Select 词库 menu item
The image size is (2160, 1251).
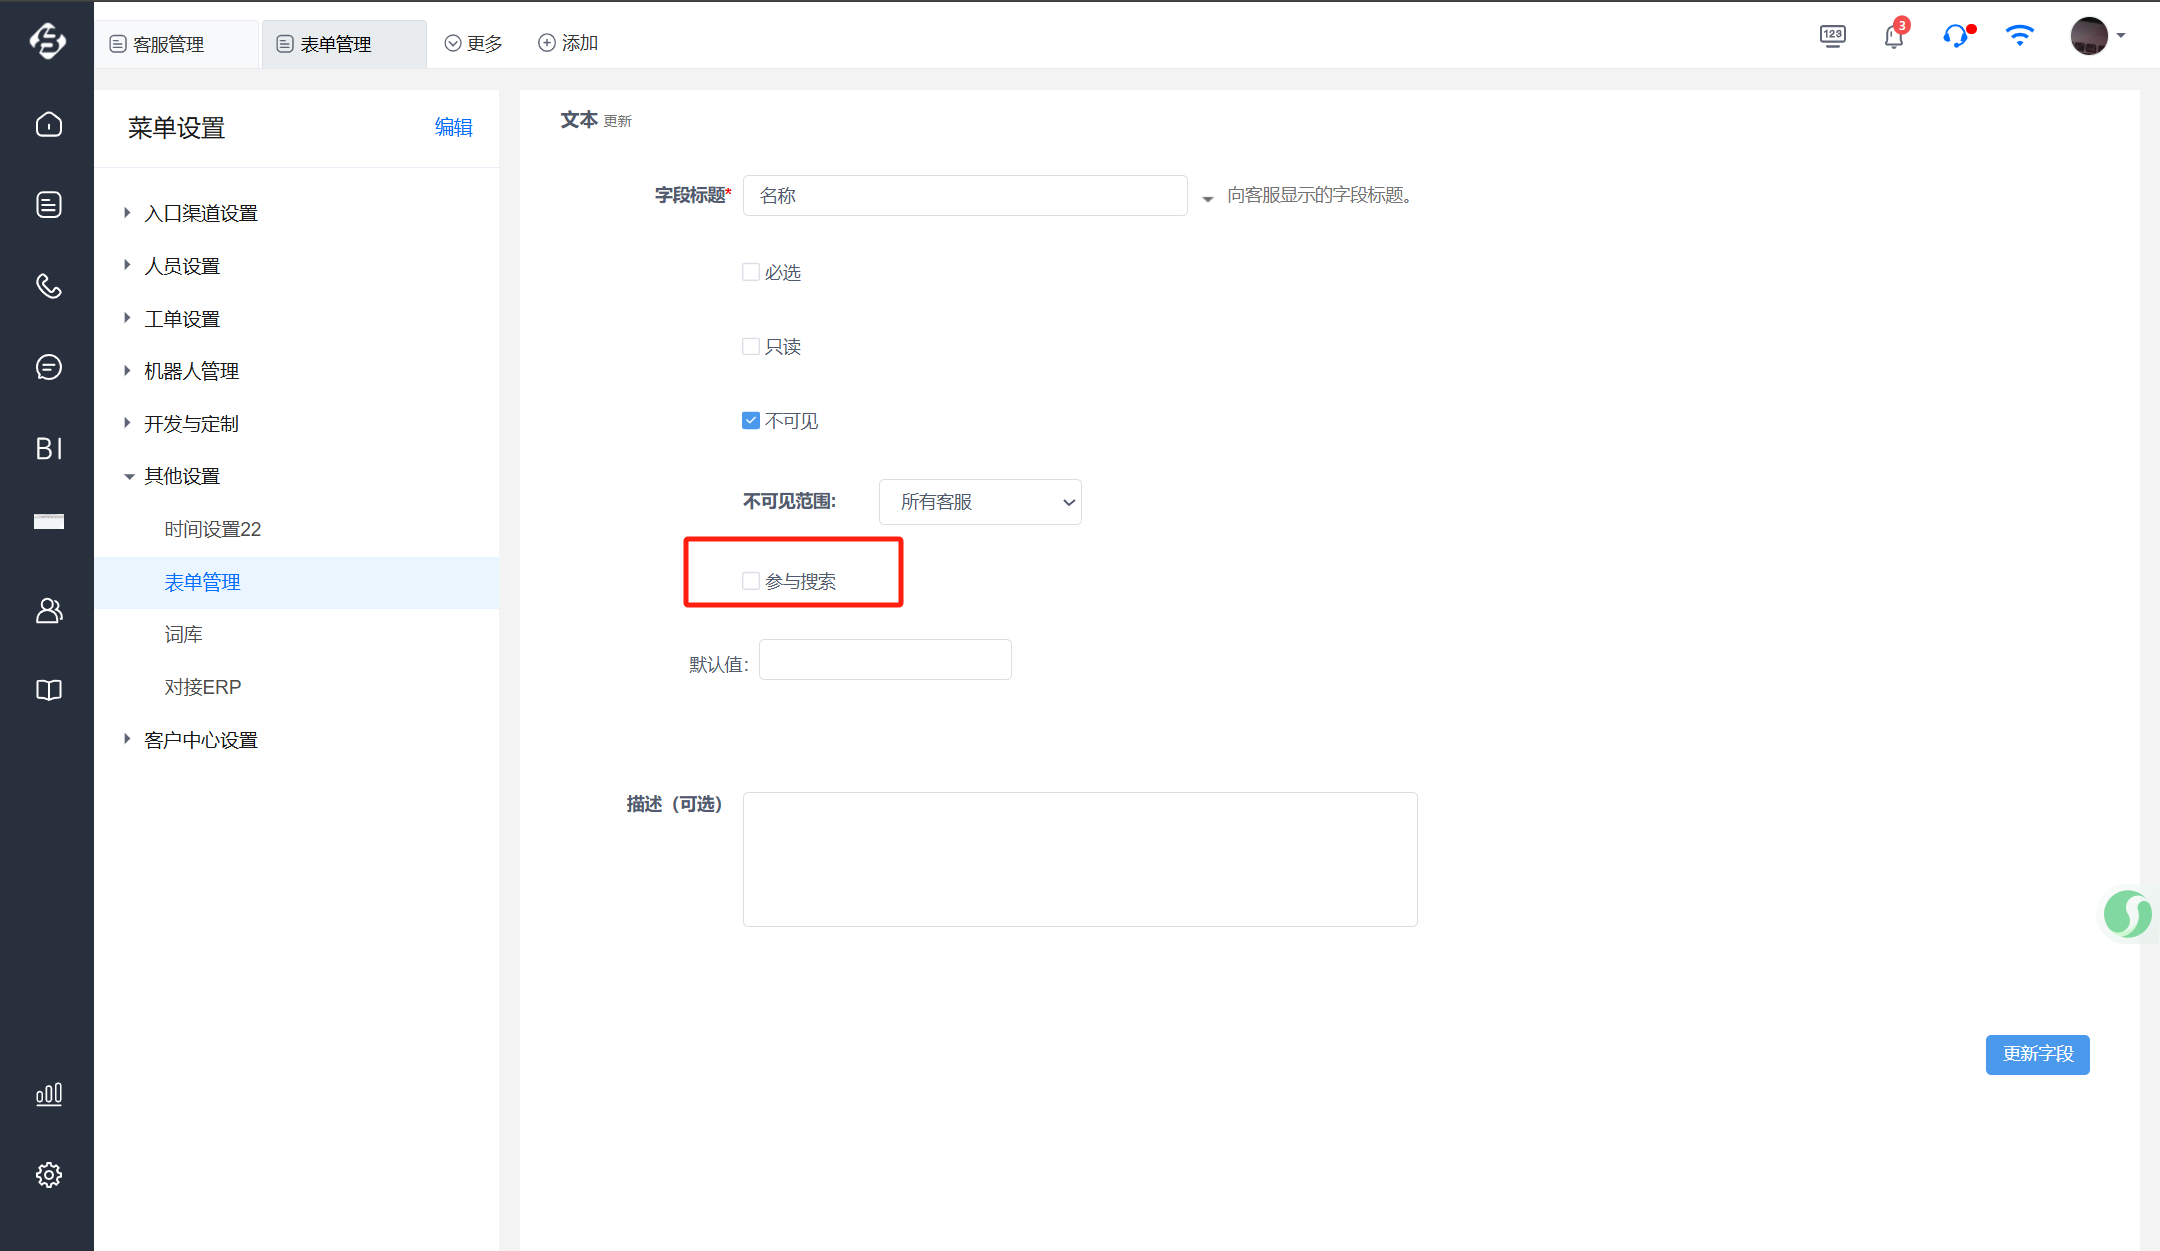[x=184, y=634]
